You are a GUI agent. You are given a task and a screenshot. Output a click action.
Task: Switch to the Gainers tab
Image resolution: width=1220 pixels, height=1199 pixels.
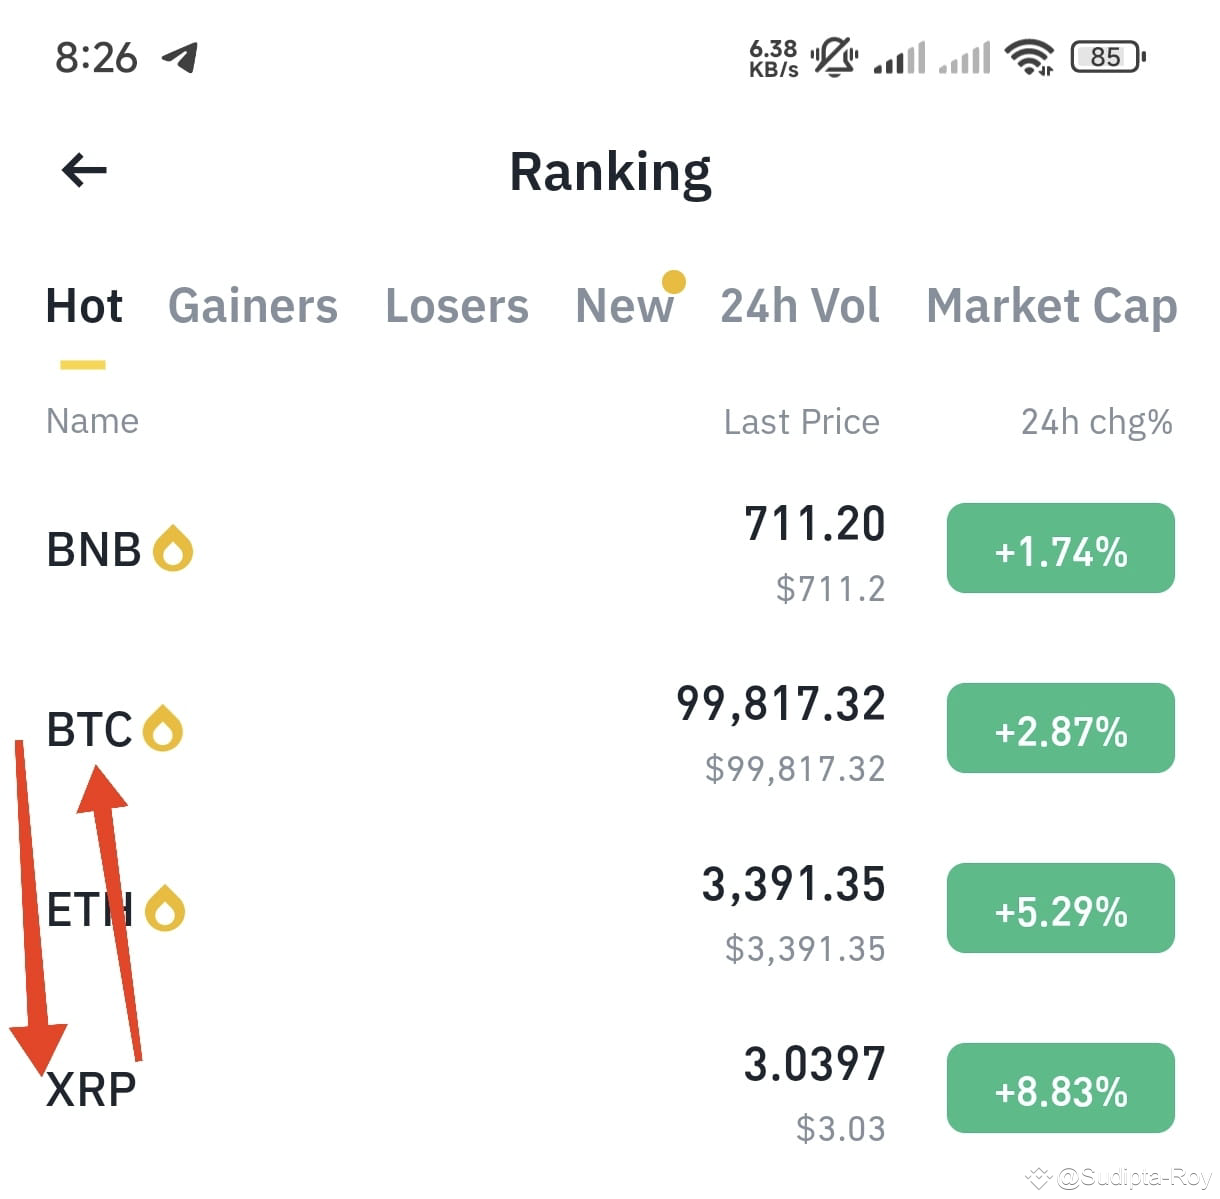pyautogui.click(x=253, y=306)
